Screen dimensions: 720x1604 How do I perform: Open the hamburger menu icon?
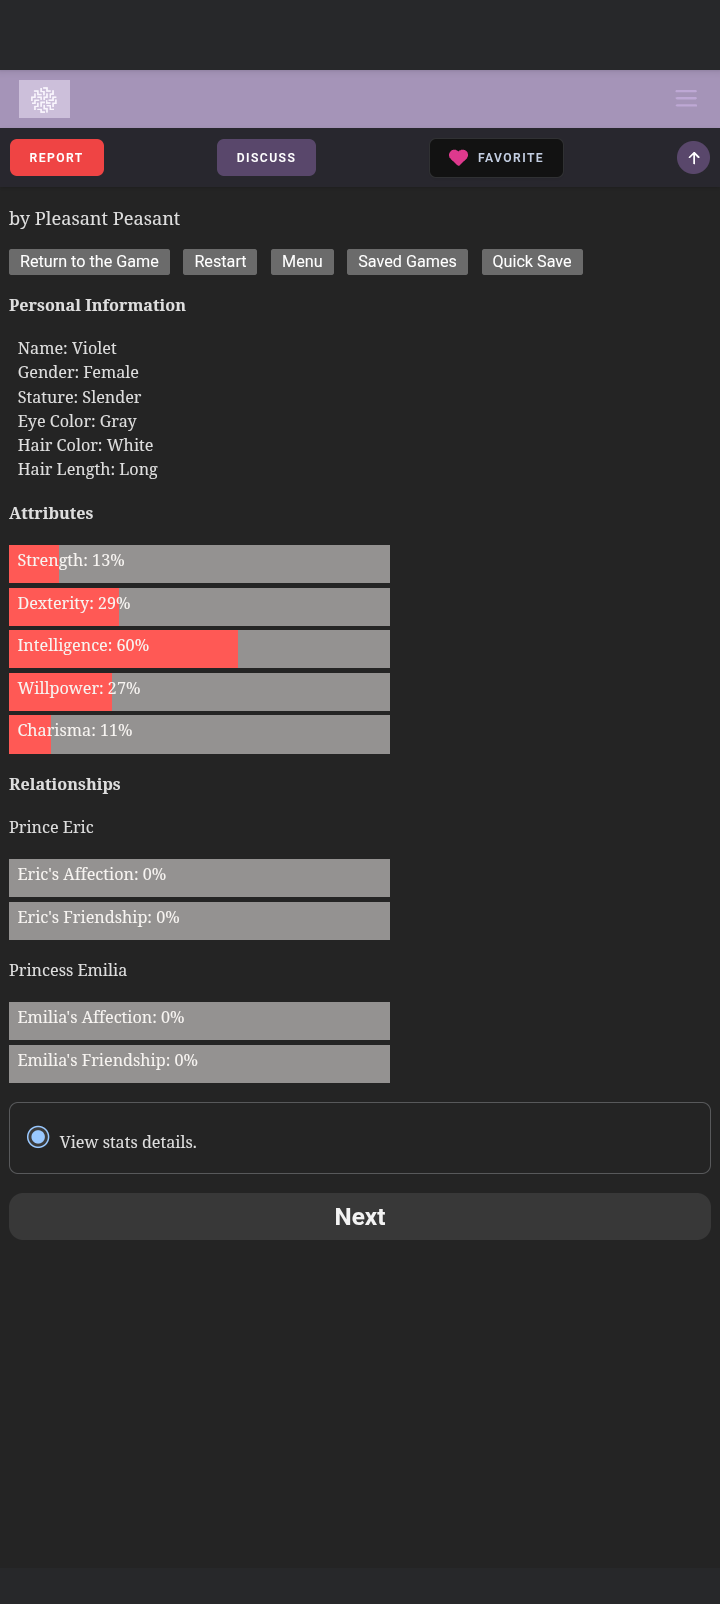[686, 98]
